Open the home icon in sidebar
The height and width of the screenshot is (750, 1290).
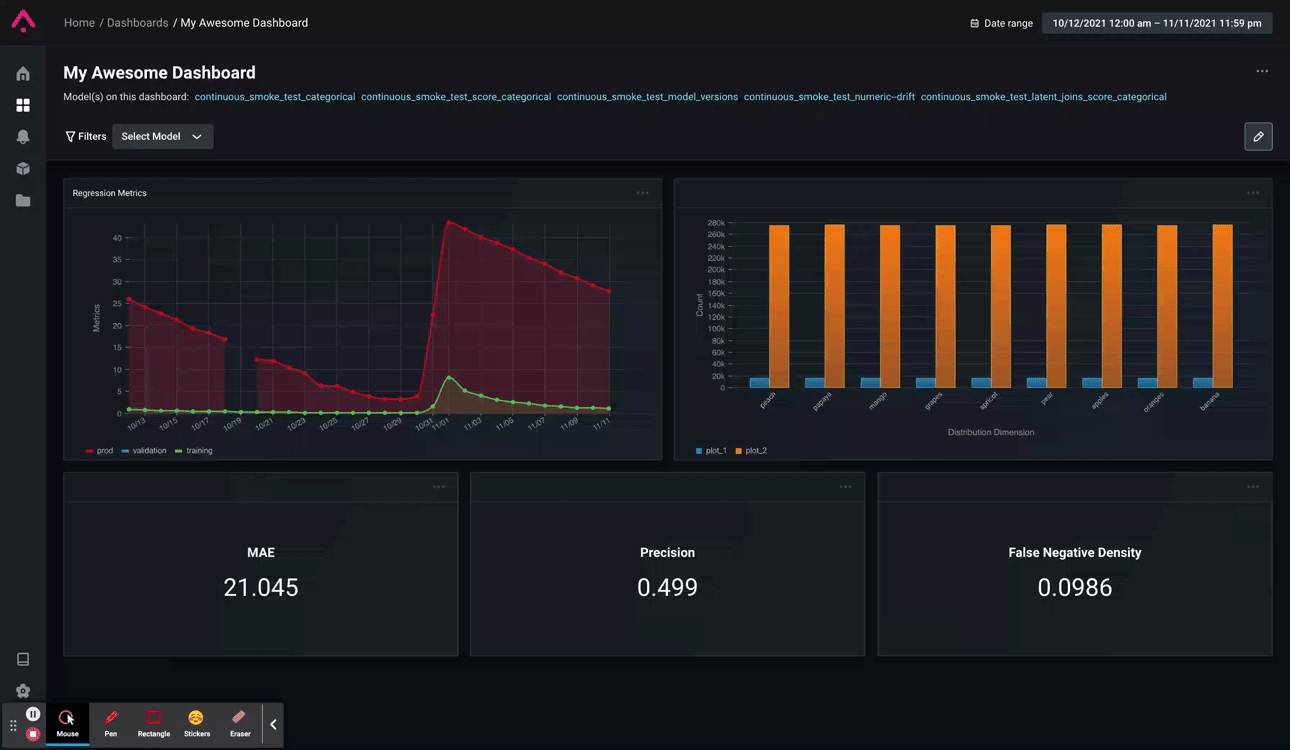coord(23,74)
